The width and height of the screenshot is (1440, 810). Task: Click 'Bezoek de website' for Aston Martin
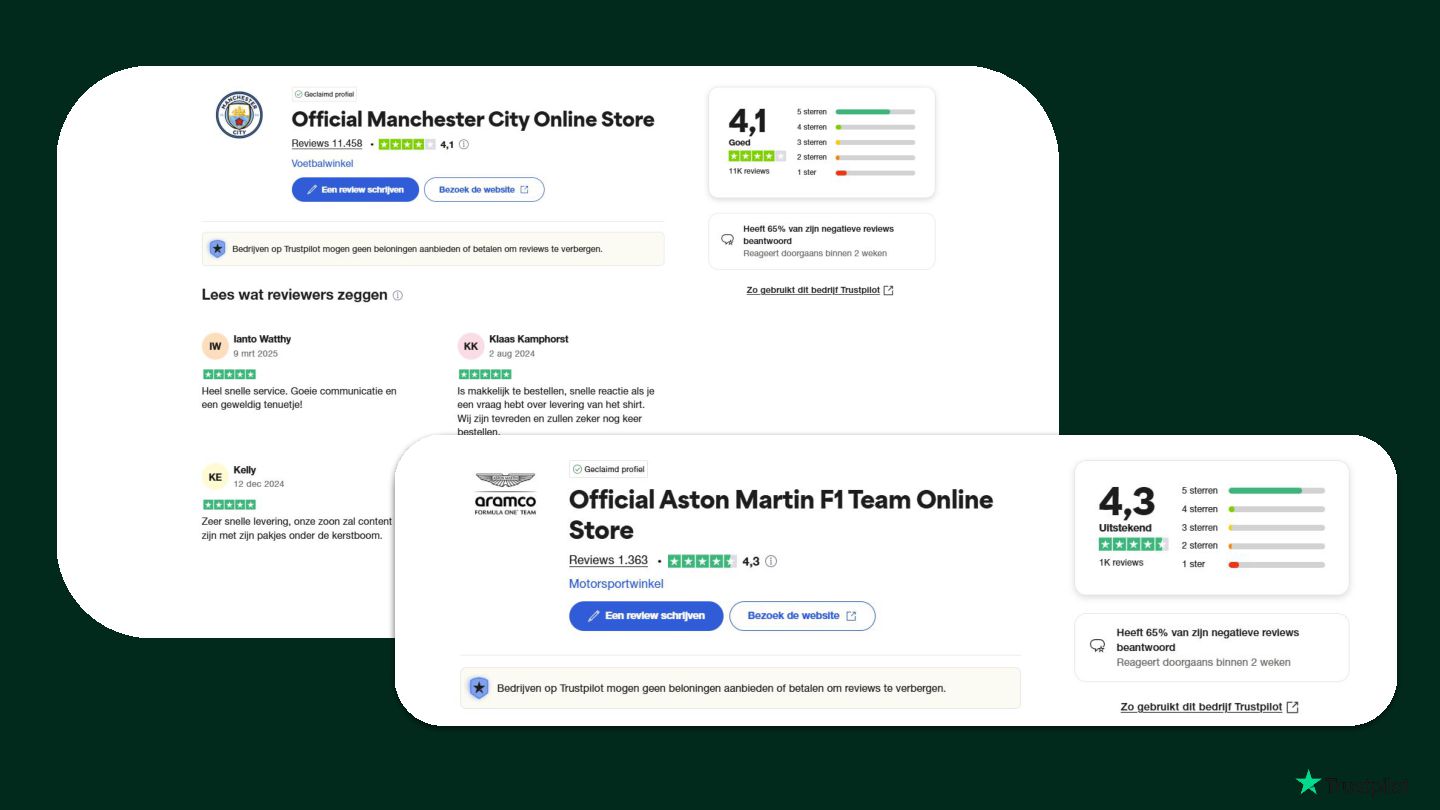(802, 616)
